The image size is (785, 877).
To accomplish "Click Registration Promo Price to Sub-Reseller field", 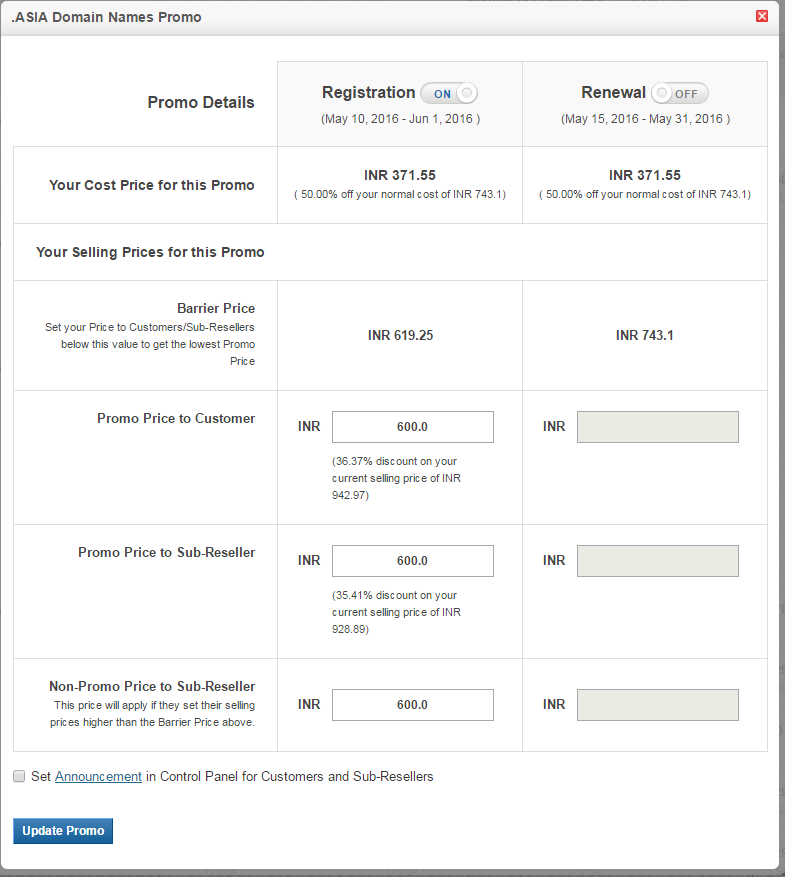I will [x=412, y=561].
